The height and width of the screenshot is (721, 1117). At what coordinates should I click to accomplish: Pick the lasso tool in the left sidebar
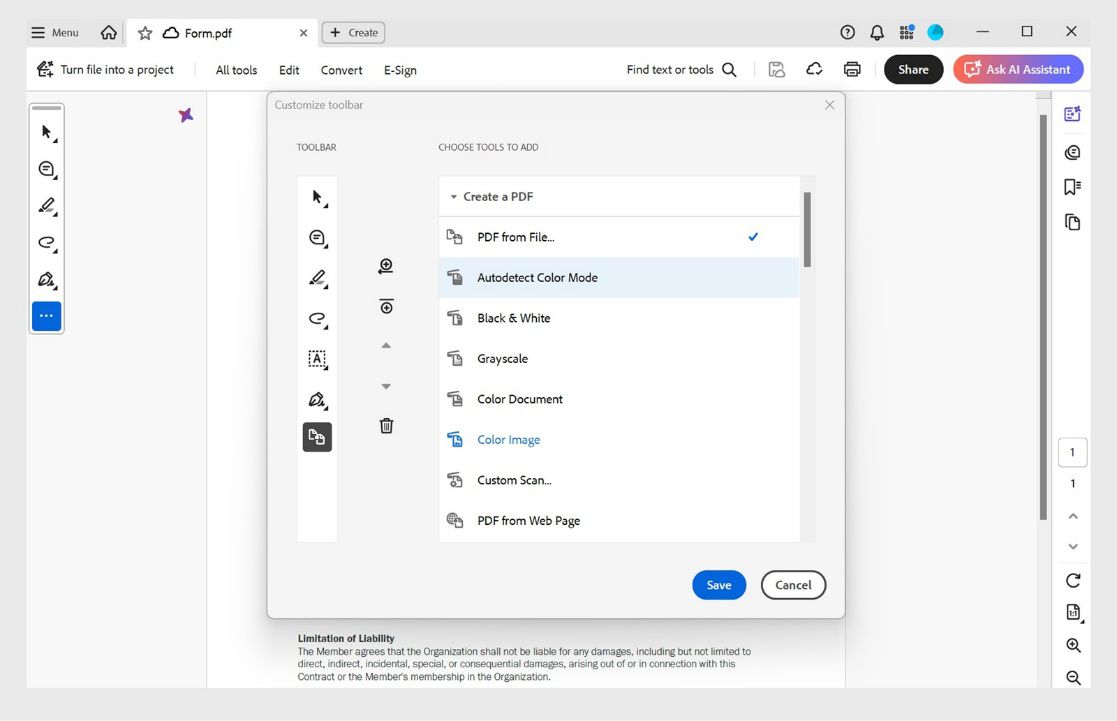(x=45, y=241)
